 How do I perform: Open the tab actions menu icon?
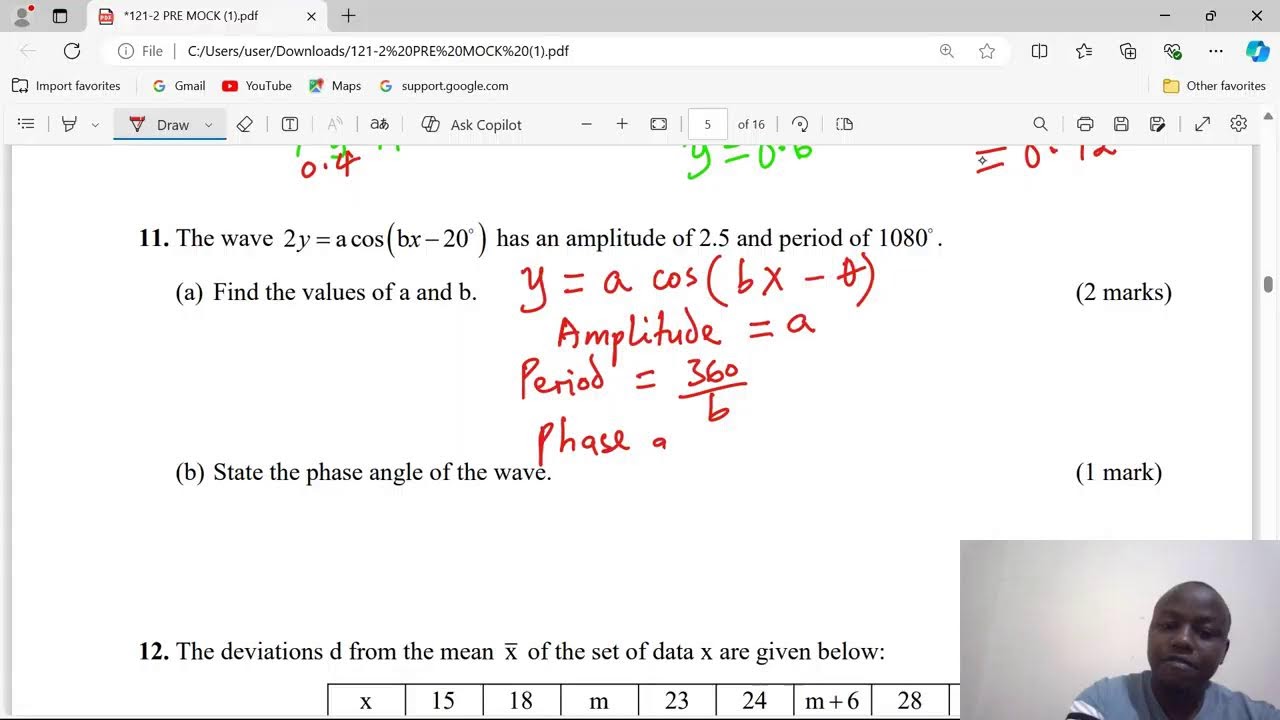coord(60,16)
